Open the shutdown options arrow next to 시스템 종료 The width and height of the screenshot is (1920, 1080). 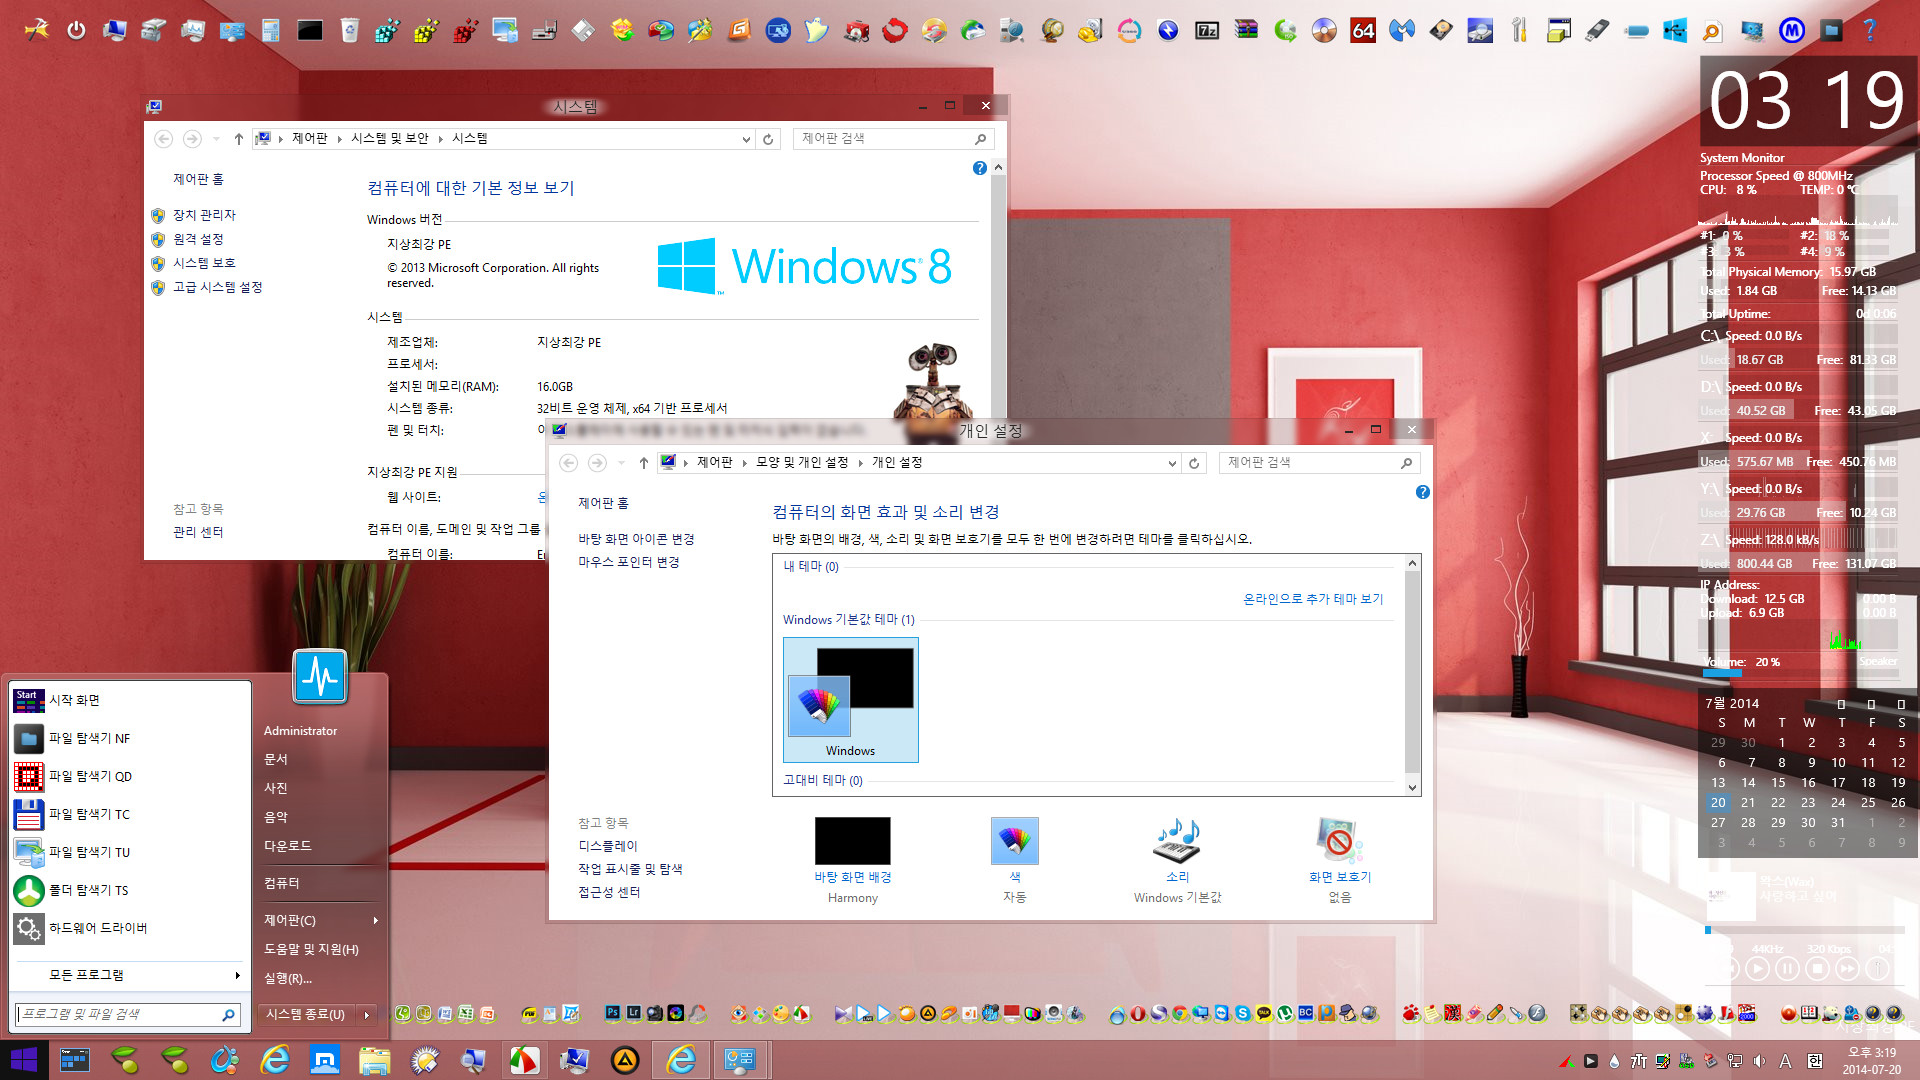(x=367, y=1015)
